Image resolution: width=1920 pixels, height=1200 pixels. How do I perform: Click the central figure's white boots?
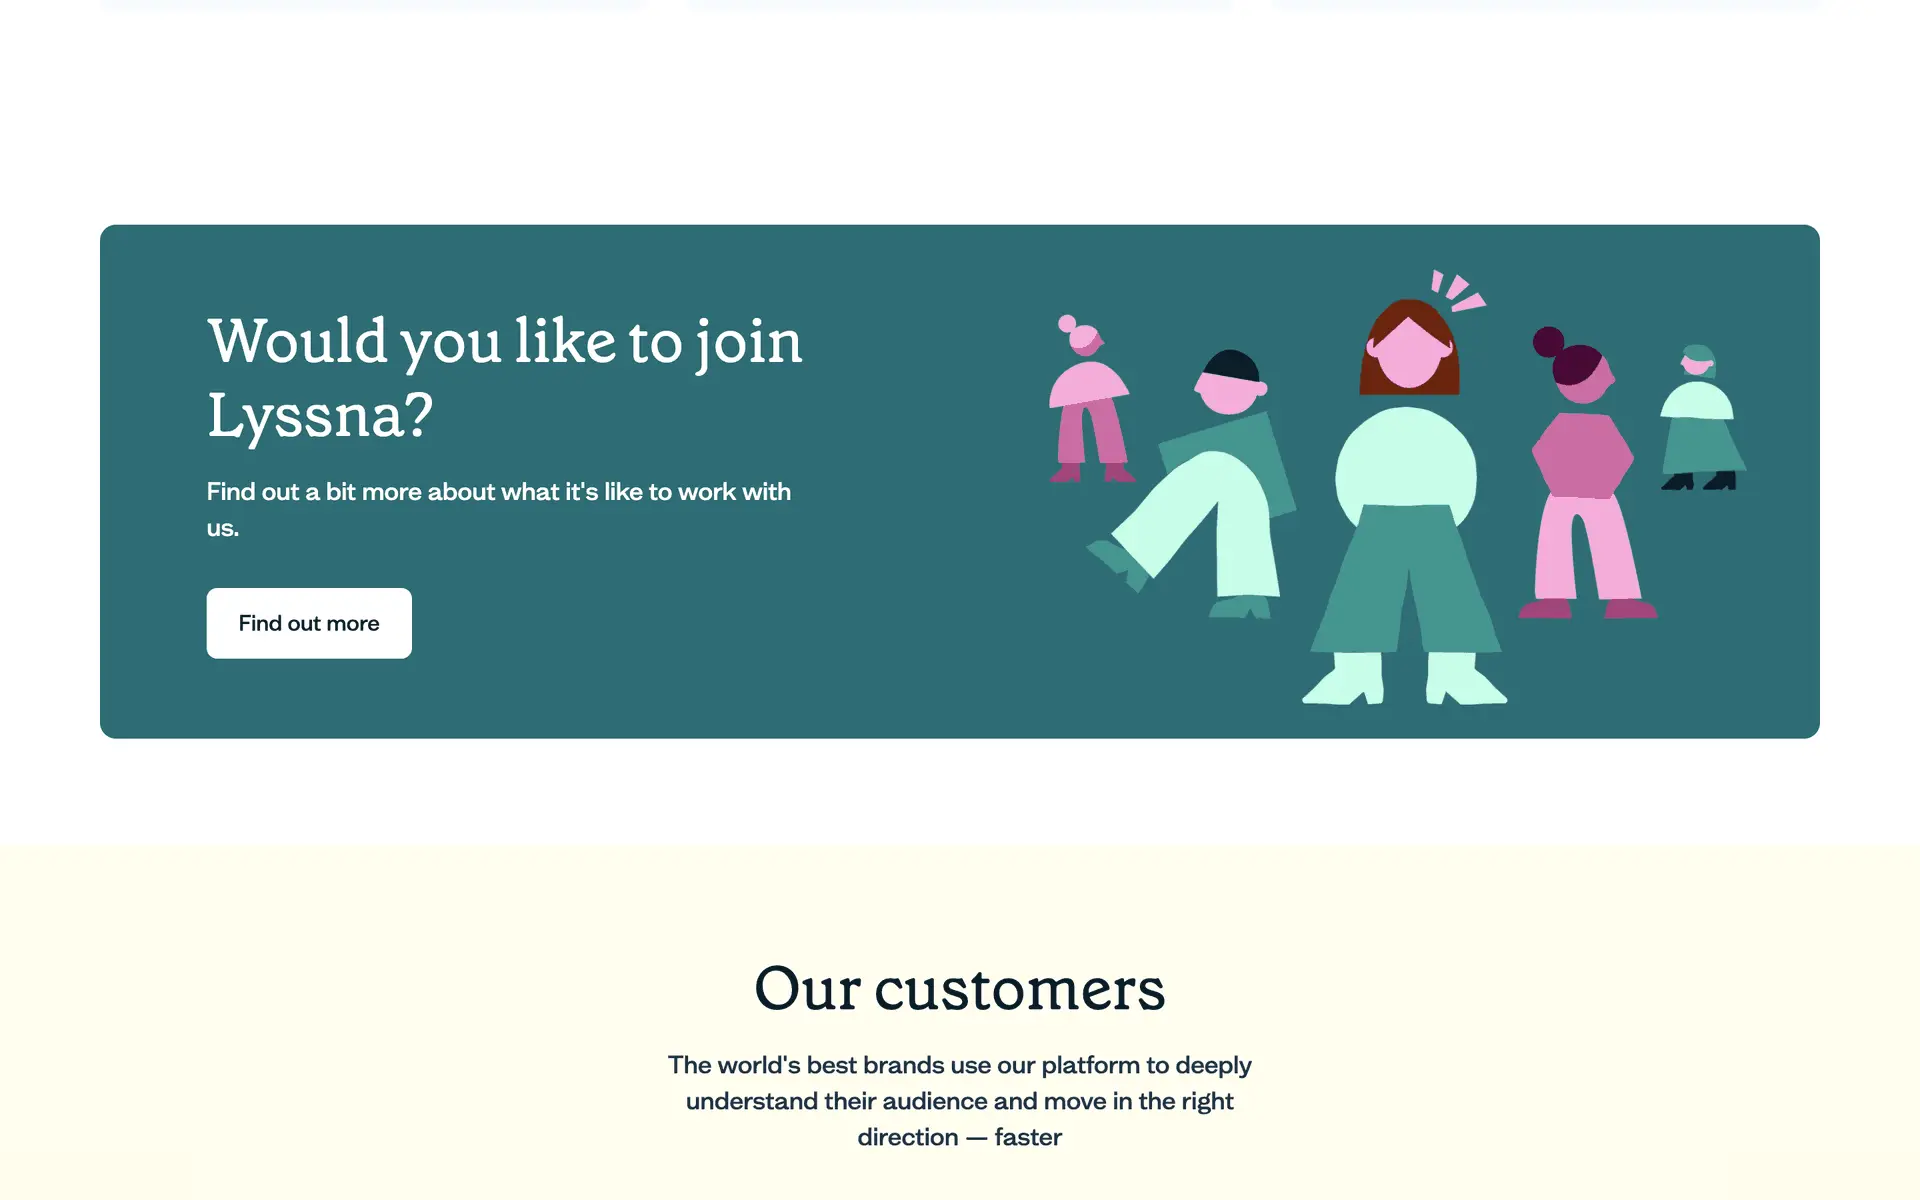coord(1405,679)
